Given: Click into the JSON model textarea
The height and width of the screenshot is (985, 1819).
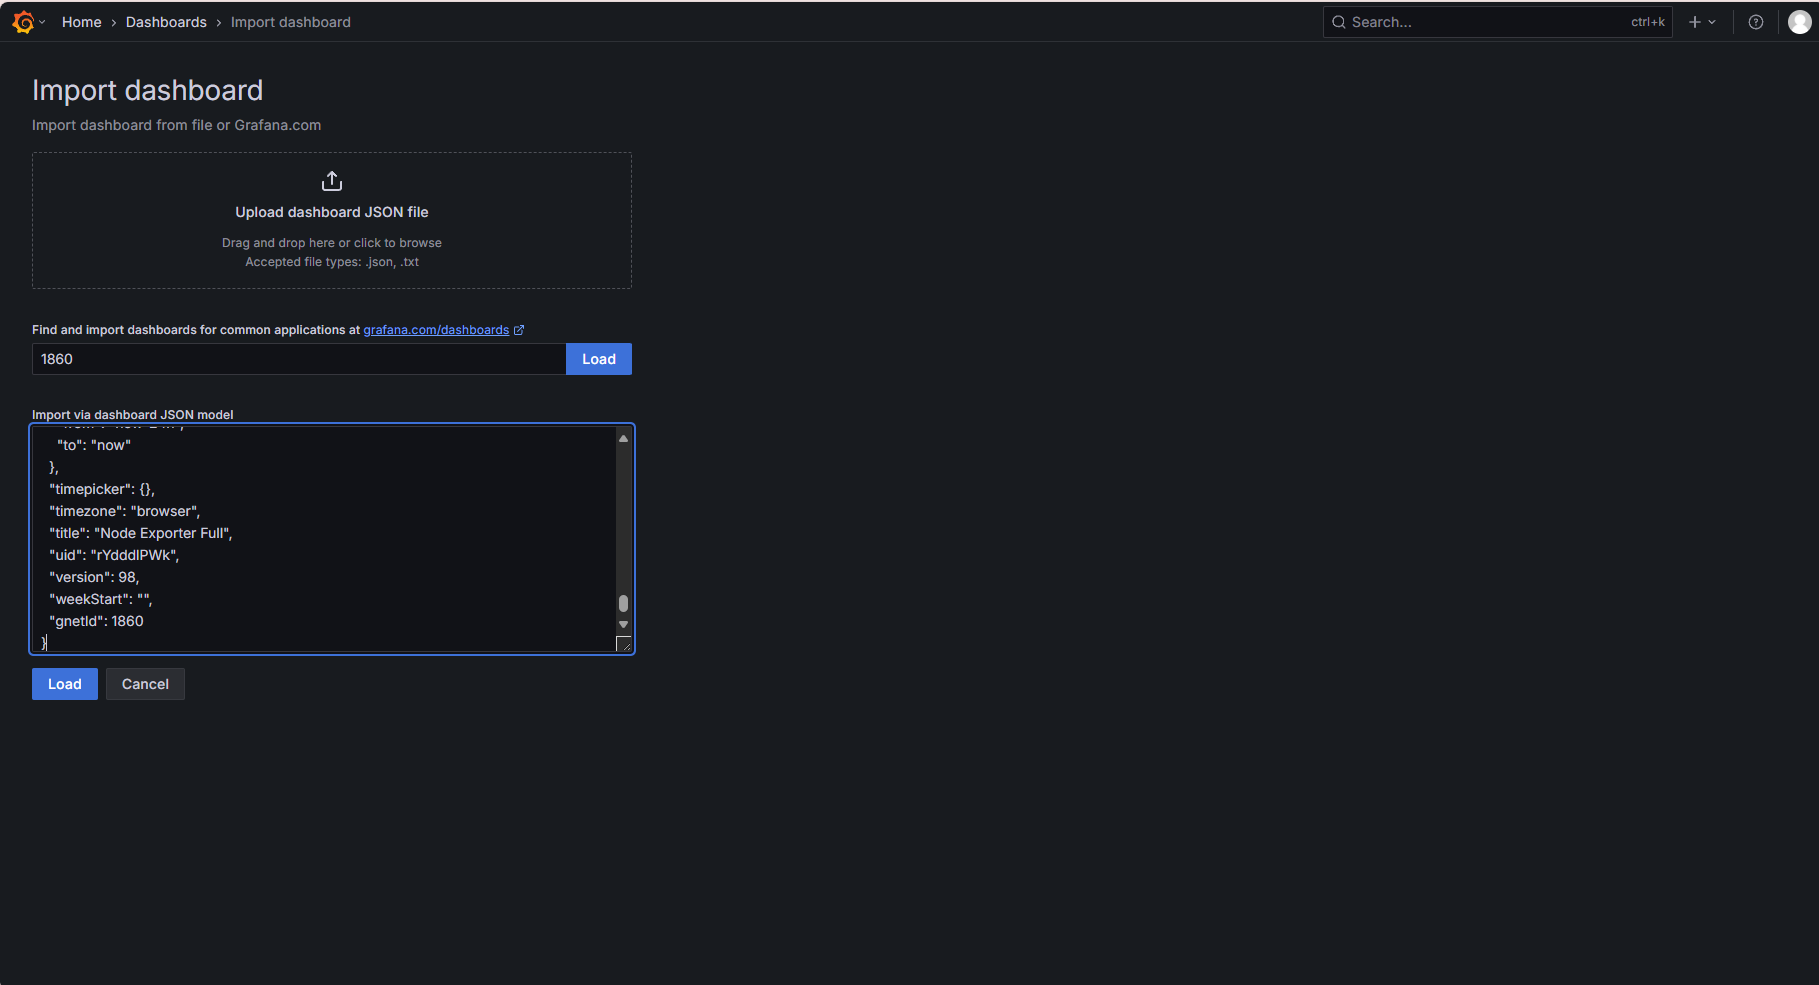Looking at the screenshot, I should coord(332,539).
